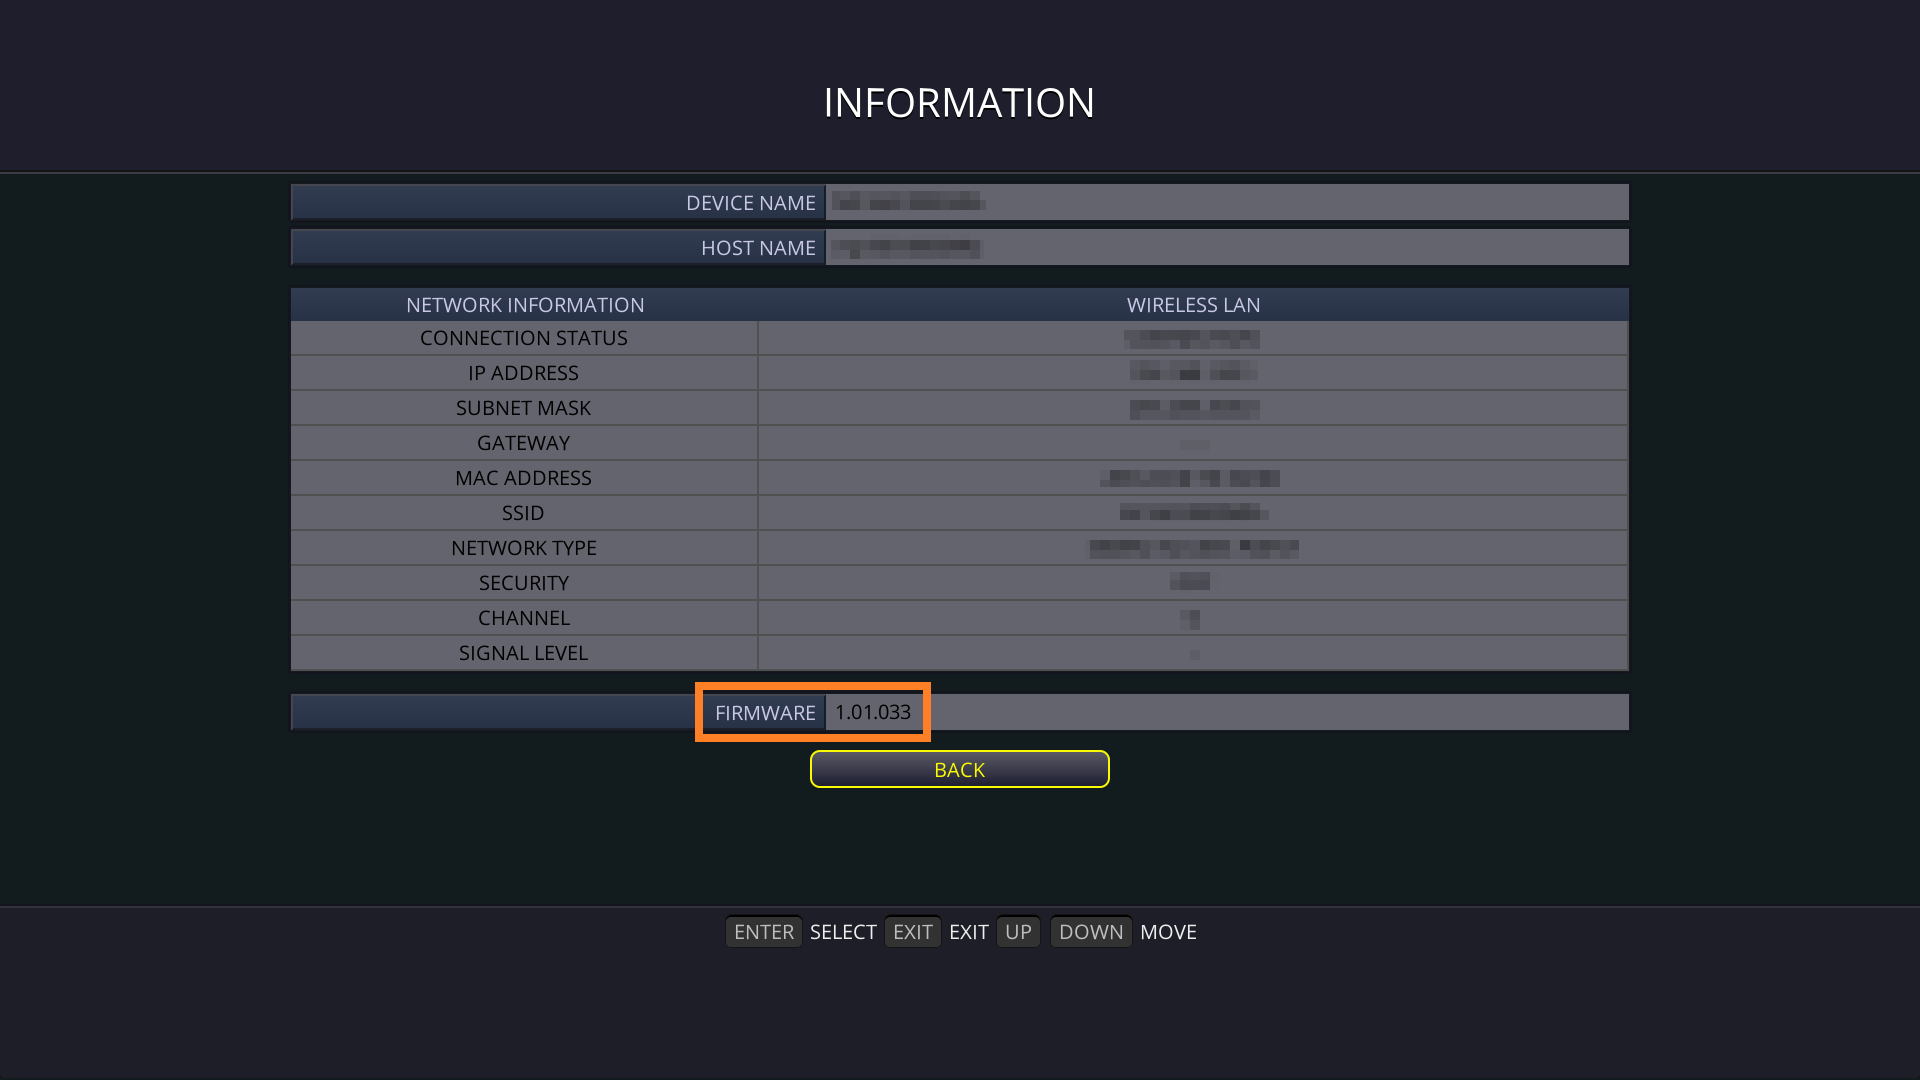Image resolution: width=1920 pixels, height=1080 pixels.
Task: Select the SSID row
Action: point(524,513)
